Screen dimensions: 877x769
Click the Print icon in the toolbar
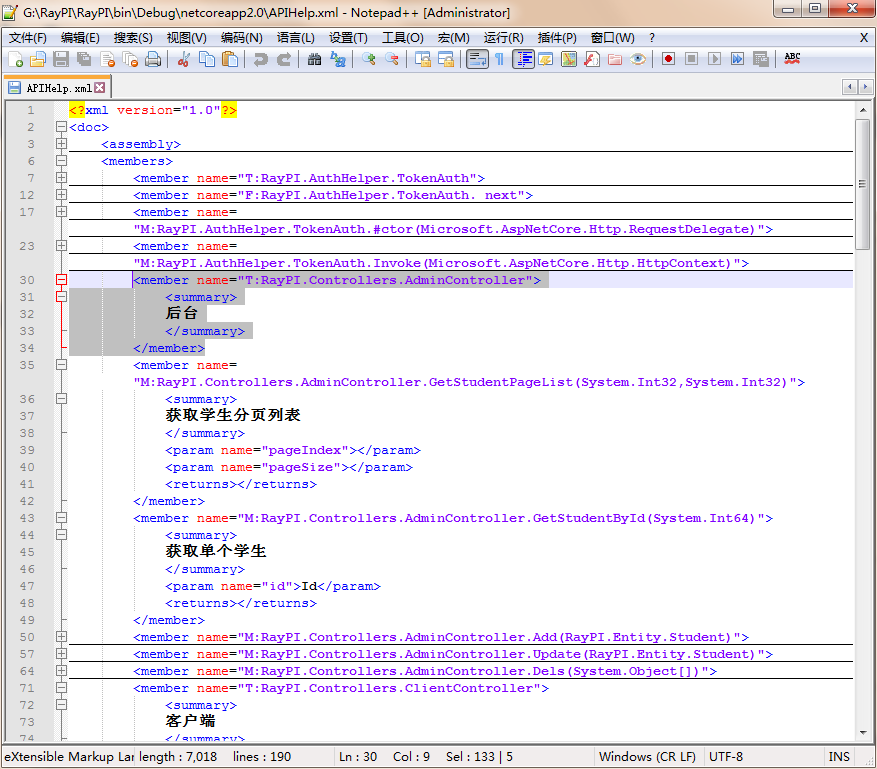tap(153, 60)
